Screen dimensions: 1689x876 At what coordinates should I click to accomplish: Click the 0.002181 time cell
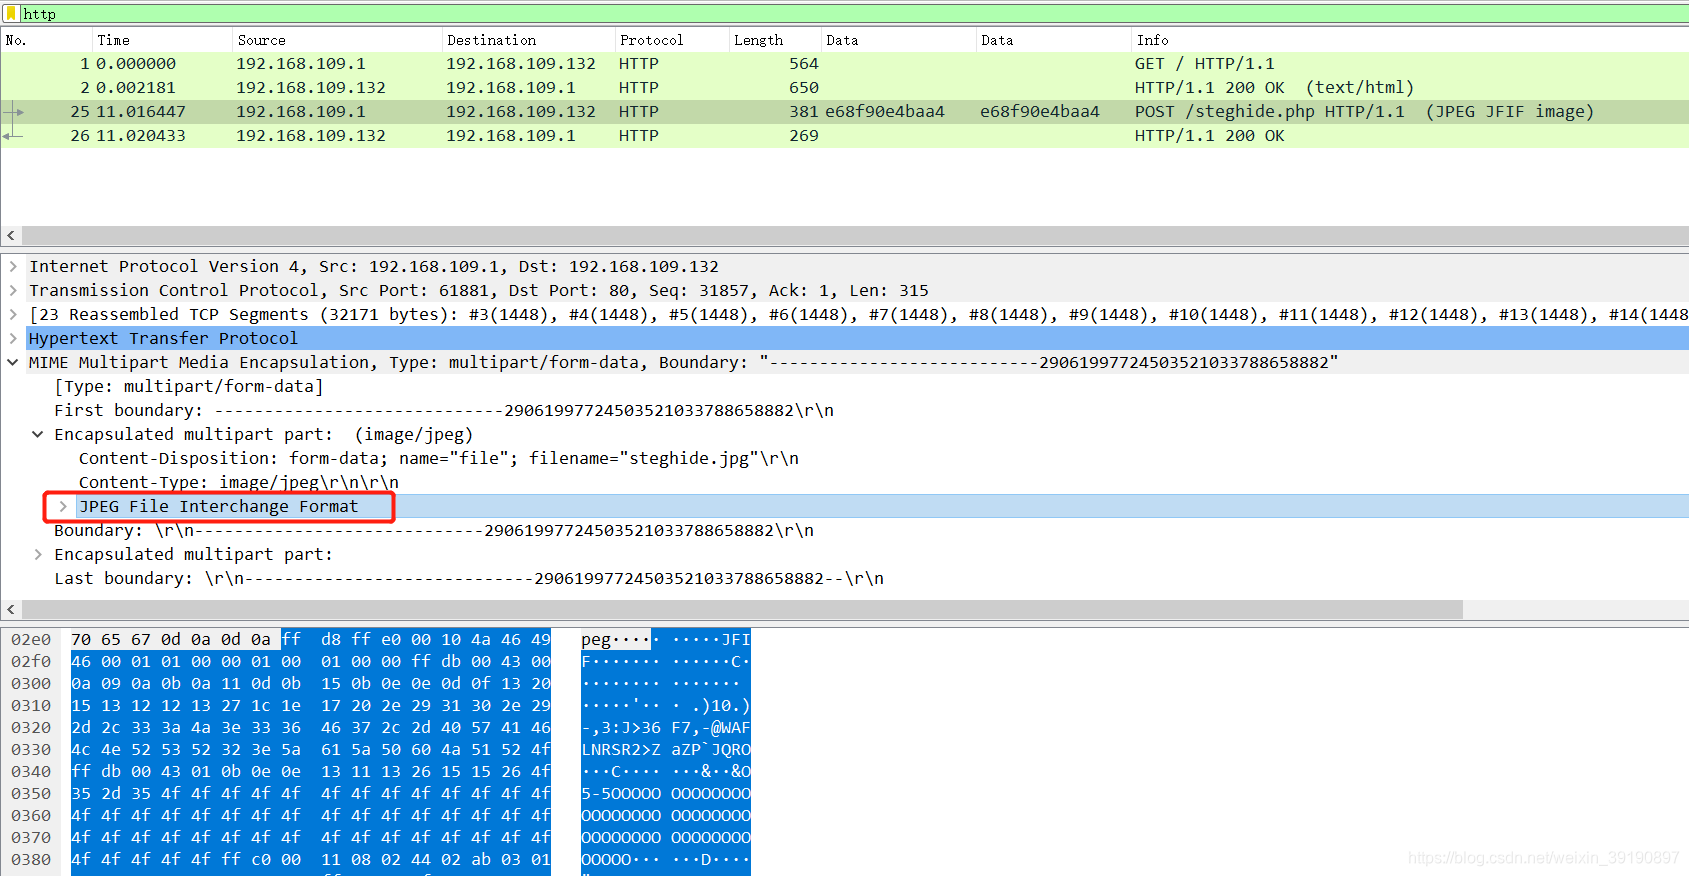point(136,87)
